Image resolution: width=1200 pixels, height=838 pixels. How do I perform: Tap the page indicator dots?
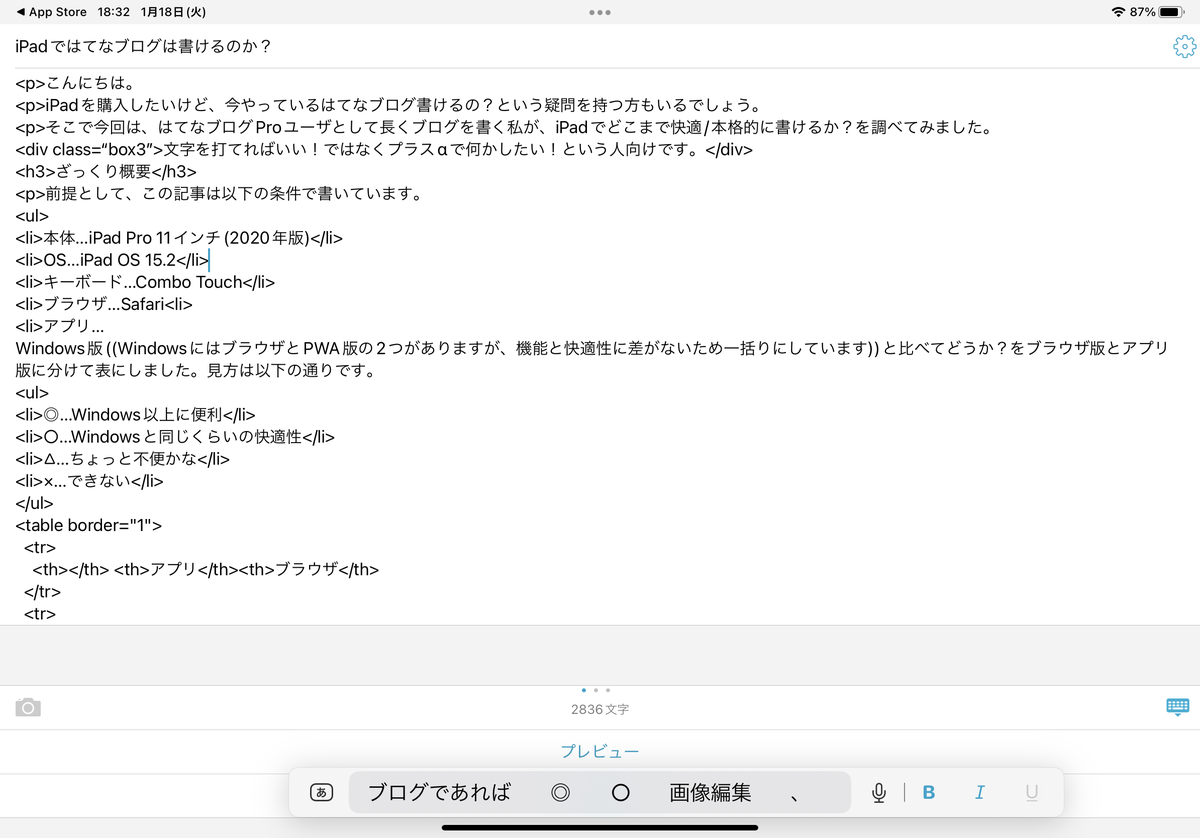tap(596, 690)
